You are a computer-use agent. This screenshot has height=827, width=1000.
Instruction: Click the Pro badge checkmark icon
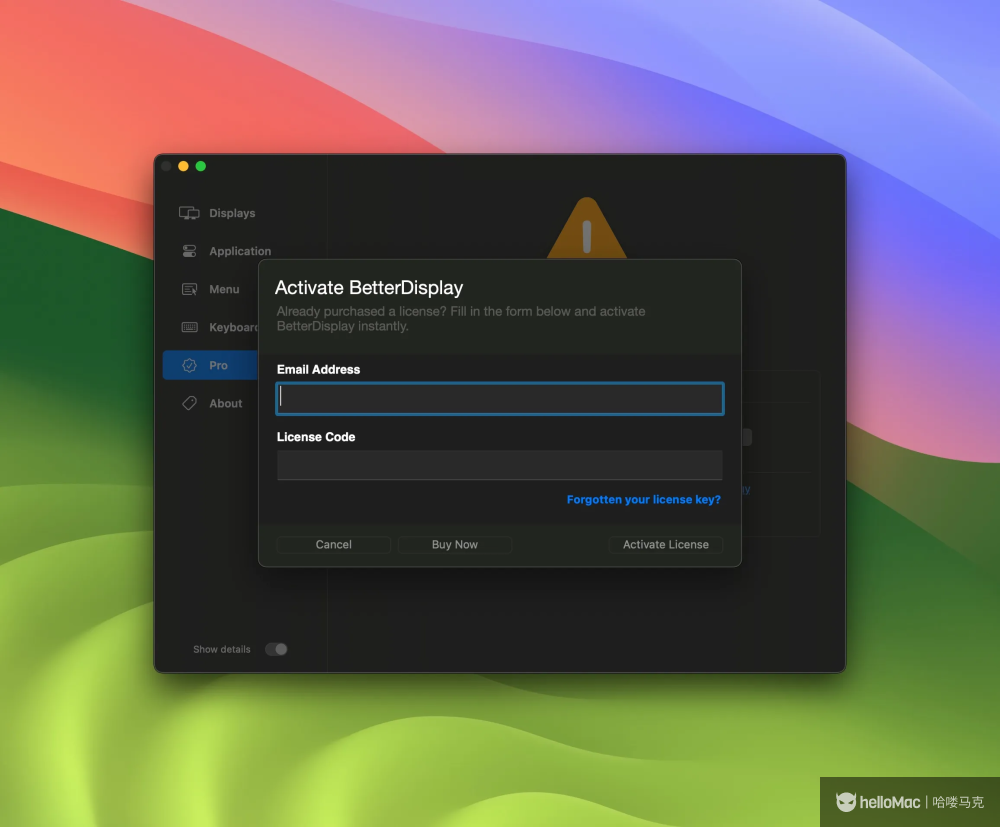click(x=189, y=366)
